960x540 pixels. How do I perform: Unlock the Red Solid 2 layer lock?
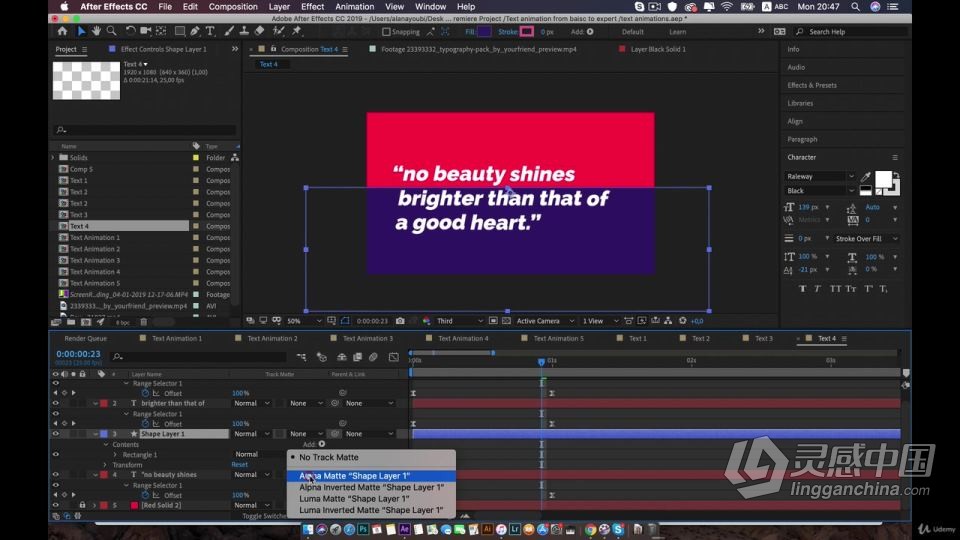(82, 505)
